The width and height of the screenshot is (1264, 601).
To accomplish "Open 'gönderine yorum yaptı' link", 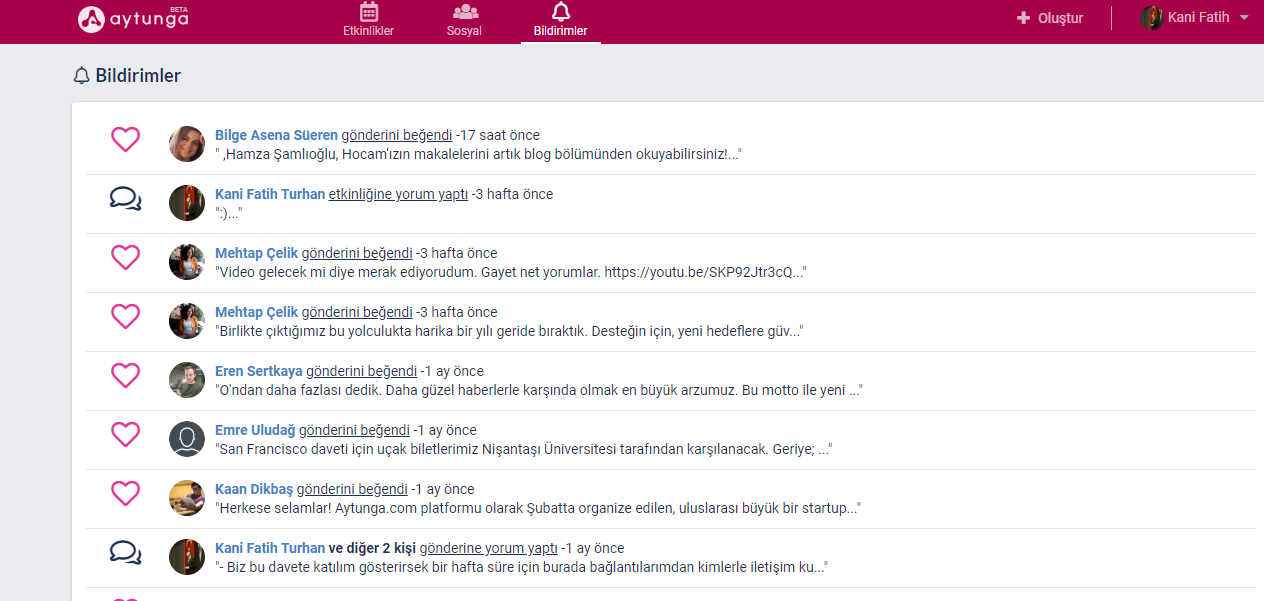I will [x=489, y=548].
